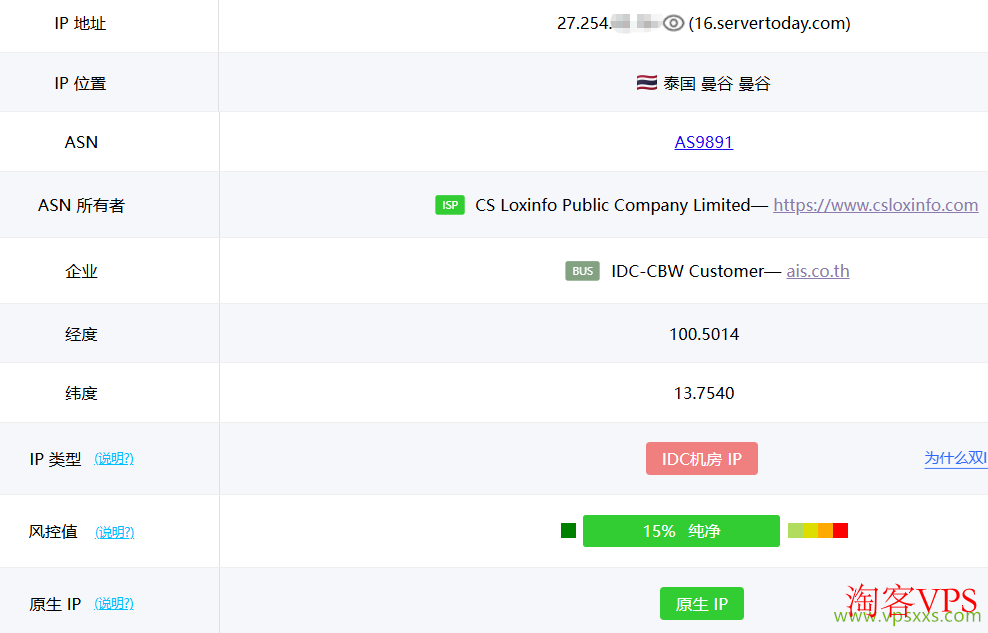Open 说明? help next to 风控值

114,532
